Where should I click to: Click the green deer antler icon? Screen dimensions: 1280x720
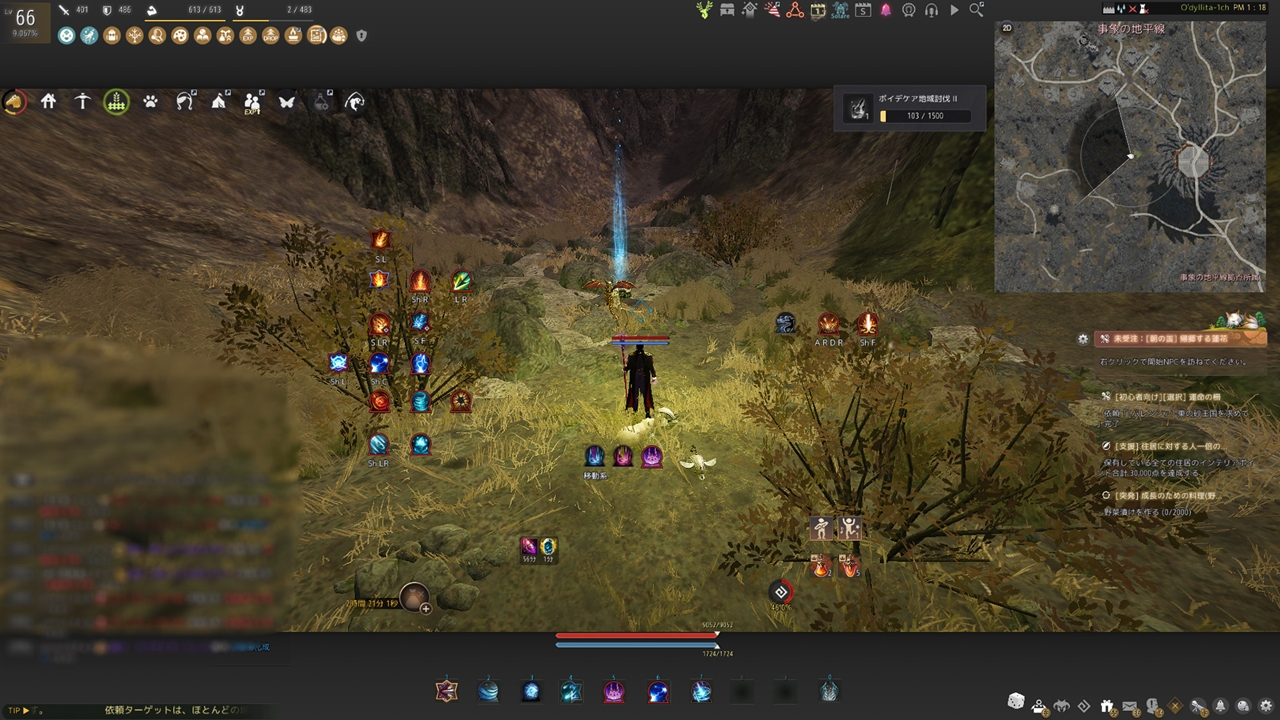pyautogui.click(x=704, y=10)
